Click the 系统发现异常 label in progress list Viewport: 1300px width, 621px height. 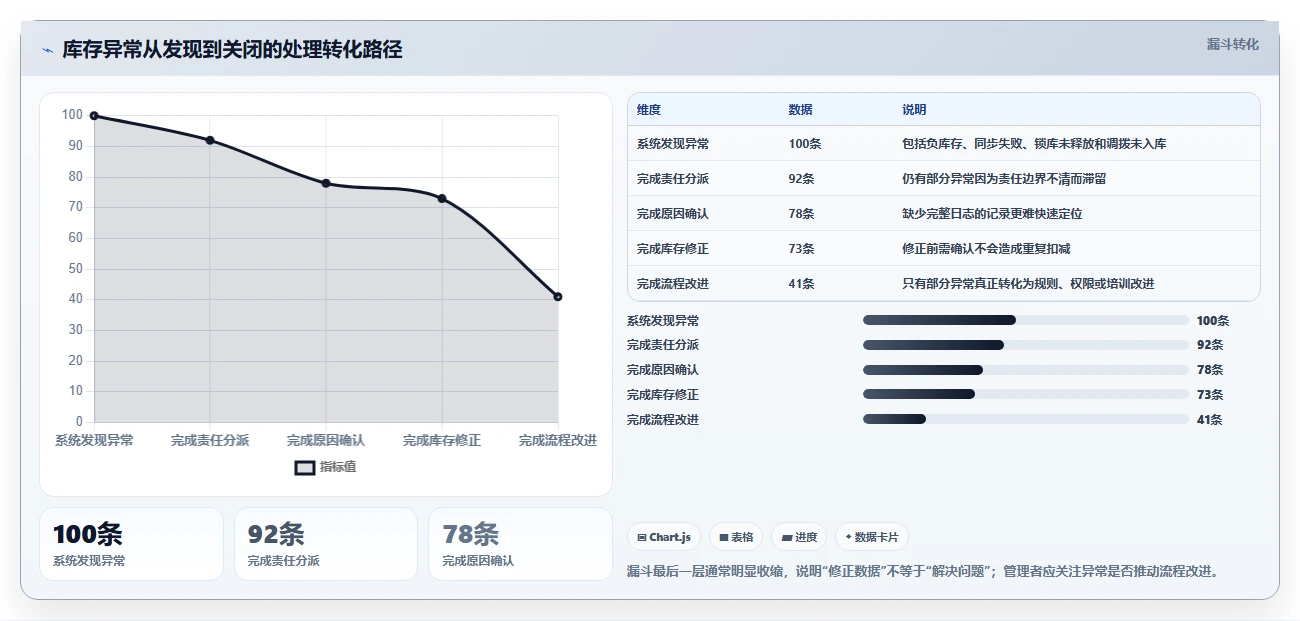click(x=663, y=321)
